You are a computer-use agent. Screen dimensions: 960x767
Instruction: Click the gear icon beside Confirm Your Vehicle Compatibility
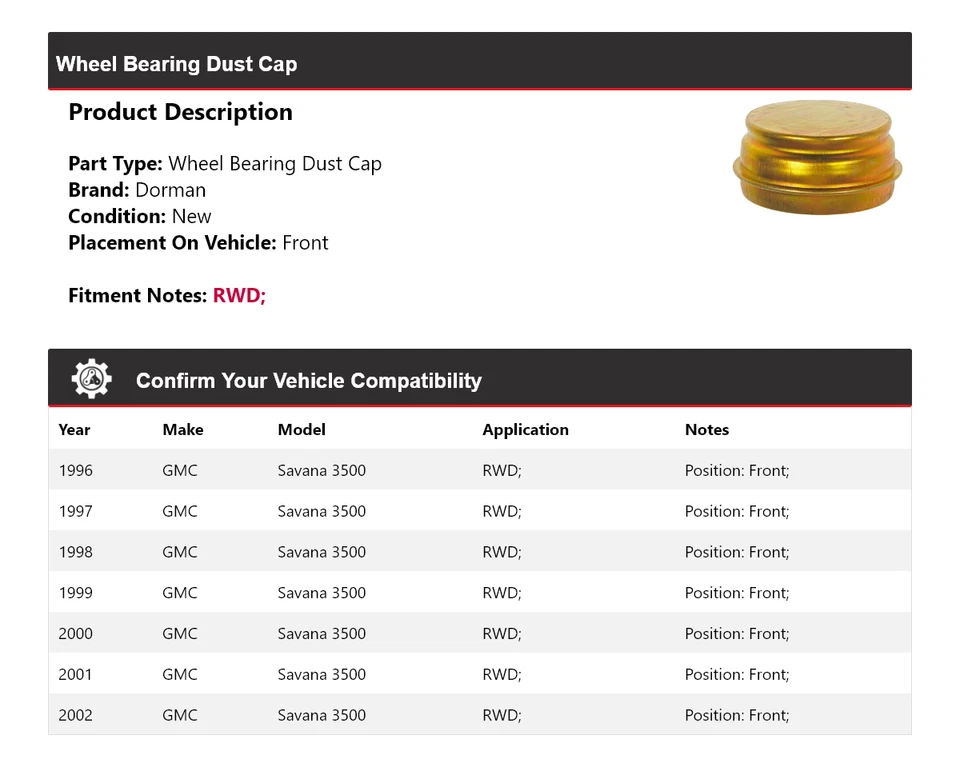[x=91, y=380]
